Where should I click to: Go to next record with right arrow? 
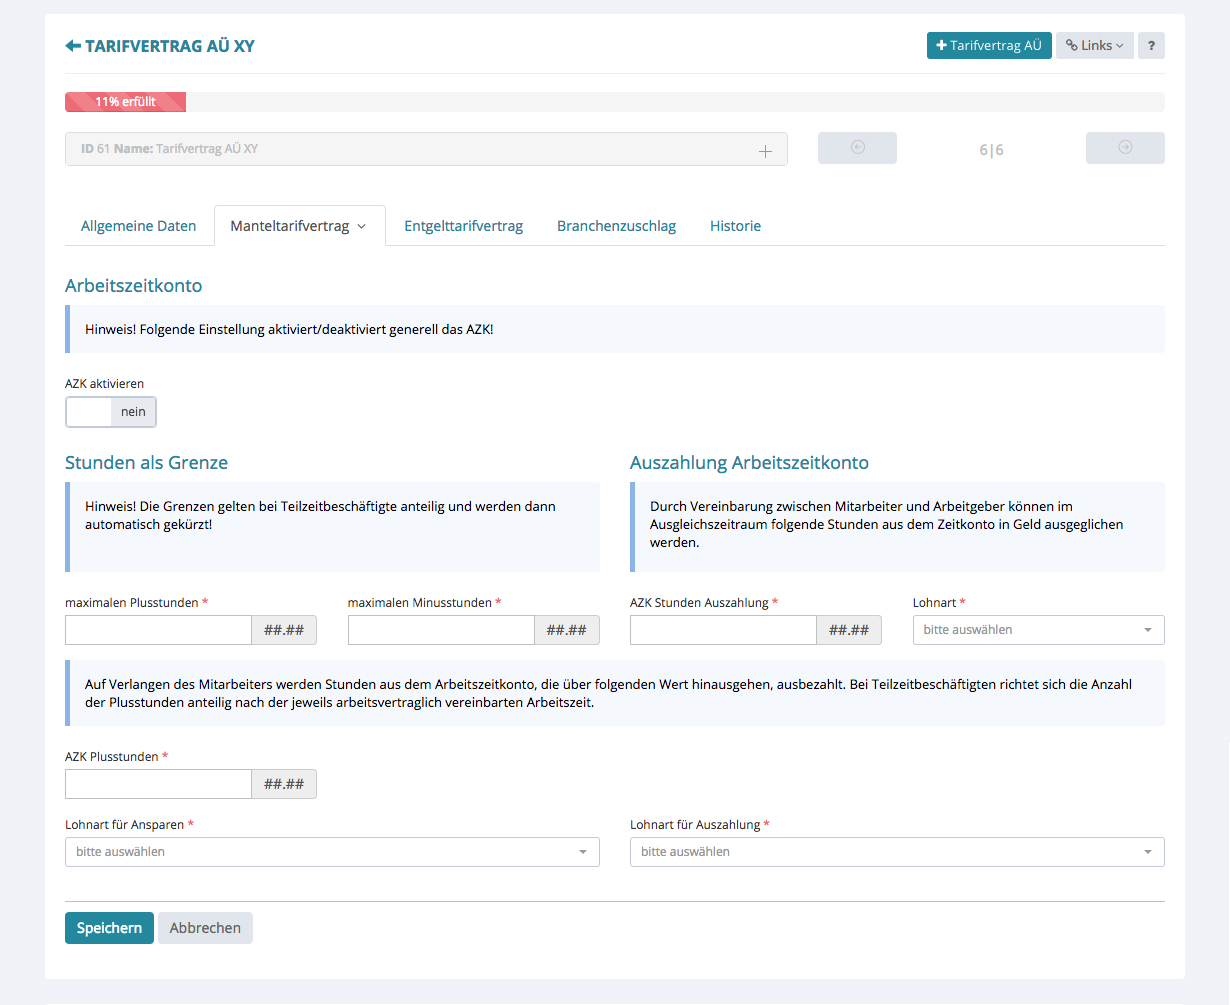pos(1125,148)
